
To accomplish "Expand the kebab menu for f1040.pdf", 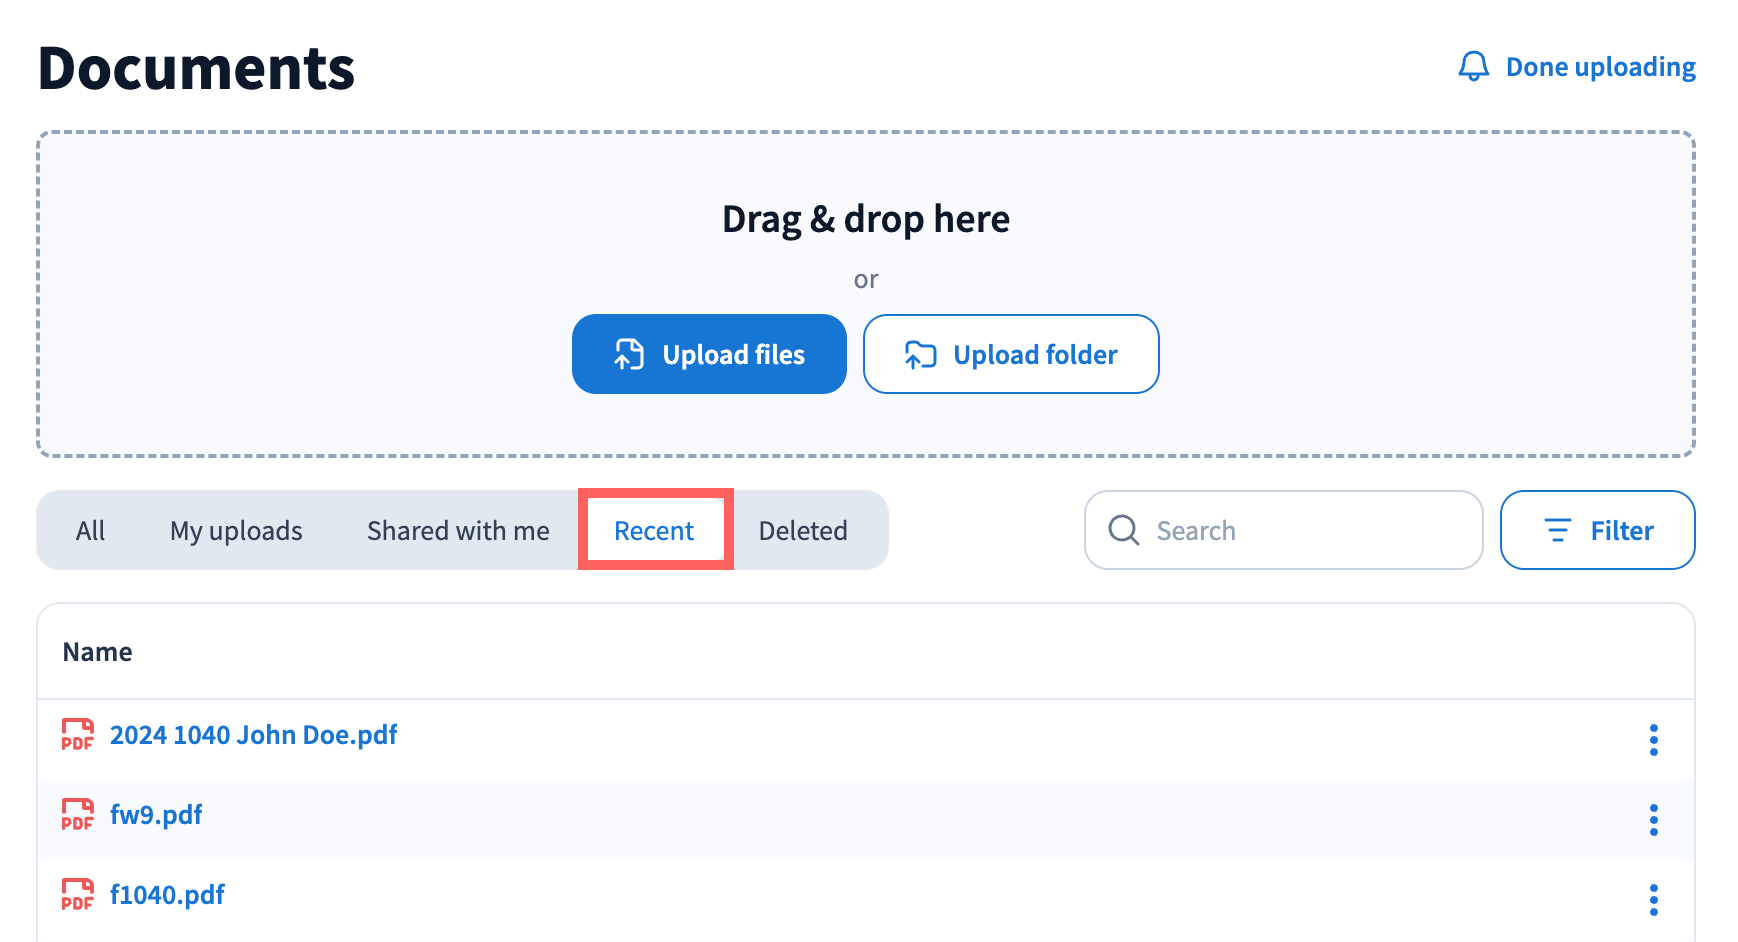I will (x=1653, y=900).
